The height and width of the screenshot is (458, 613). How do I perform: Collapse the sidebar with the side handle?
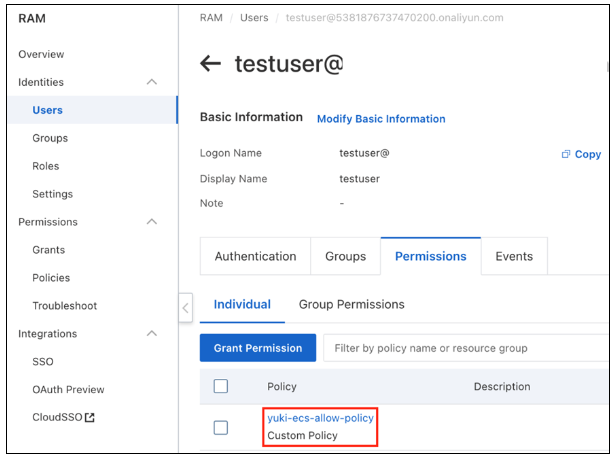point(185,308)
